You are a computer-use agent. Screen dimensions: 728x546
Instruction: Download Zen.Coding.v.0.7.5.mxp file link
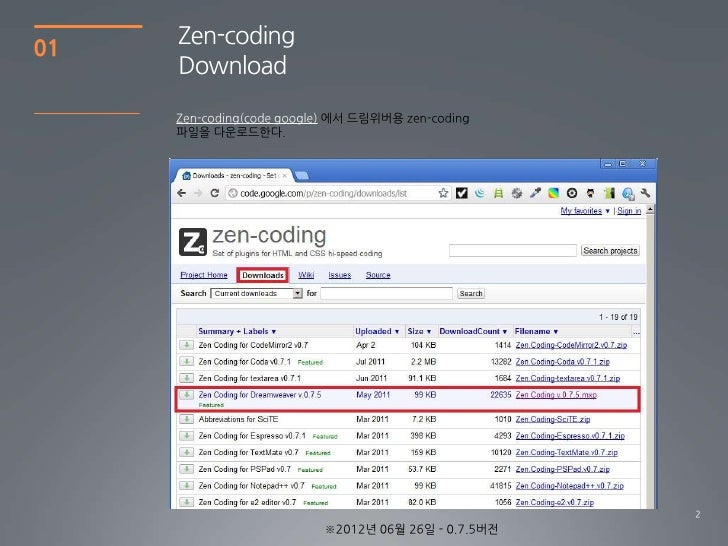pos(556,395)
